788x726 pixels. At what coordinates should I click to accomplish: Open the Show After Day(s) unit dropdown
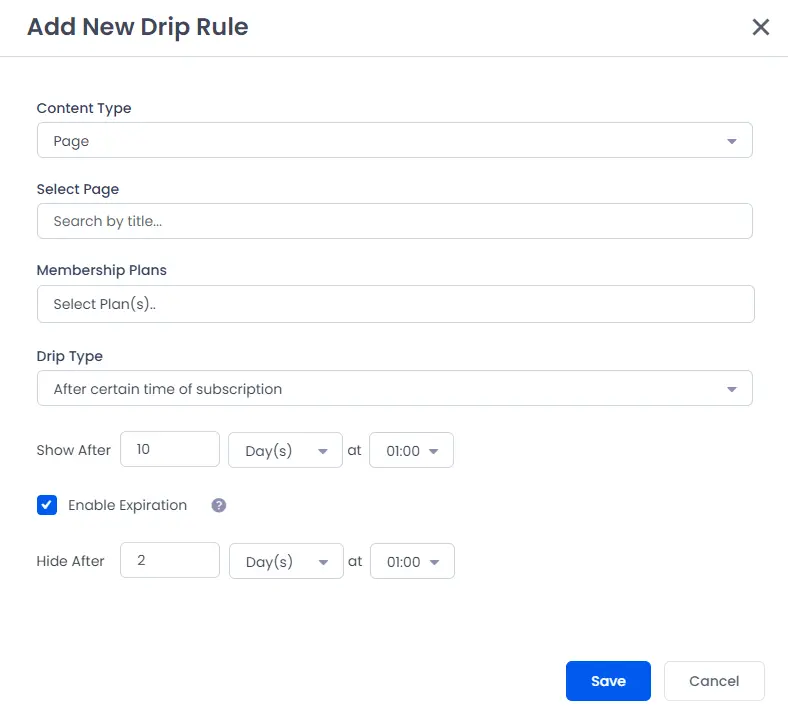286,451
